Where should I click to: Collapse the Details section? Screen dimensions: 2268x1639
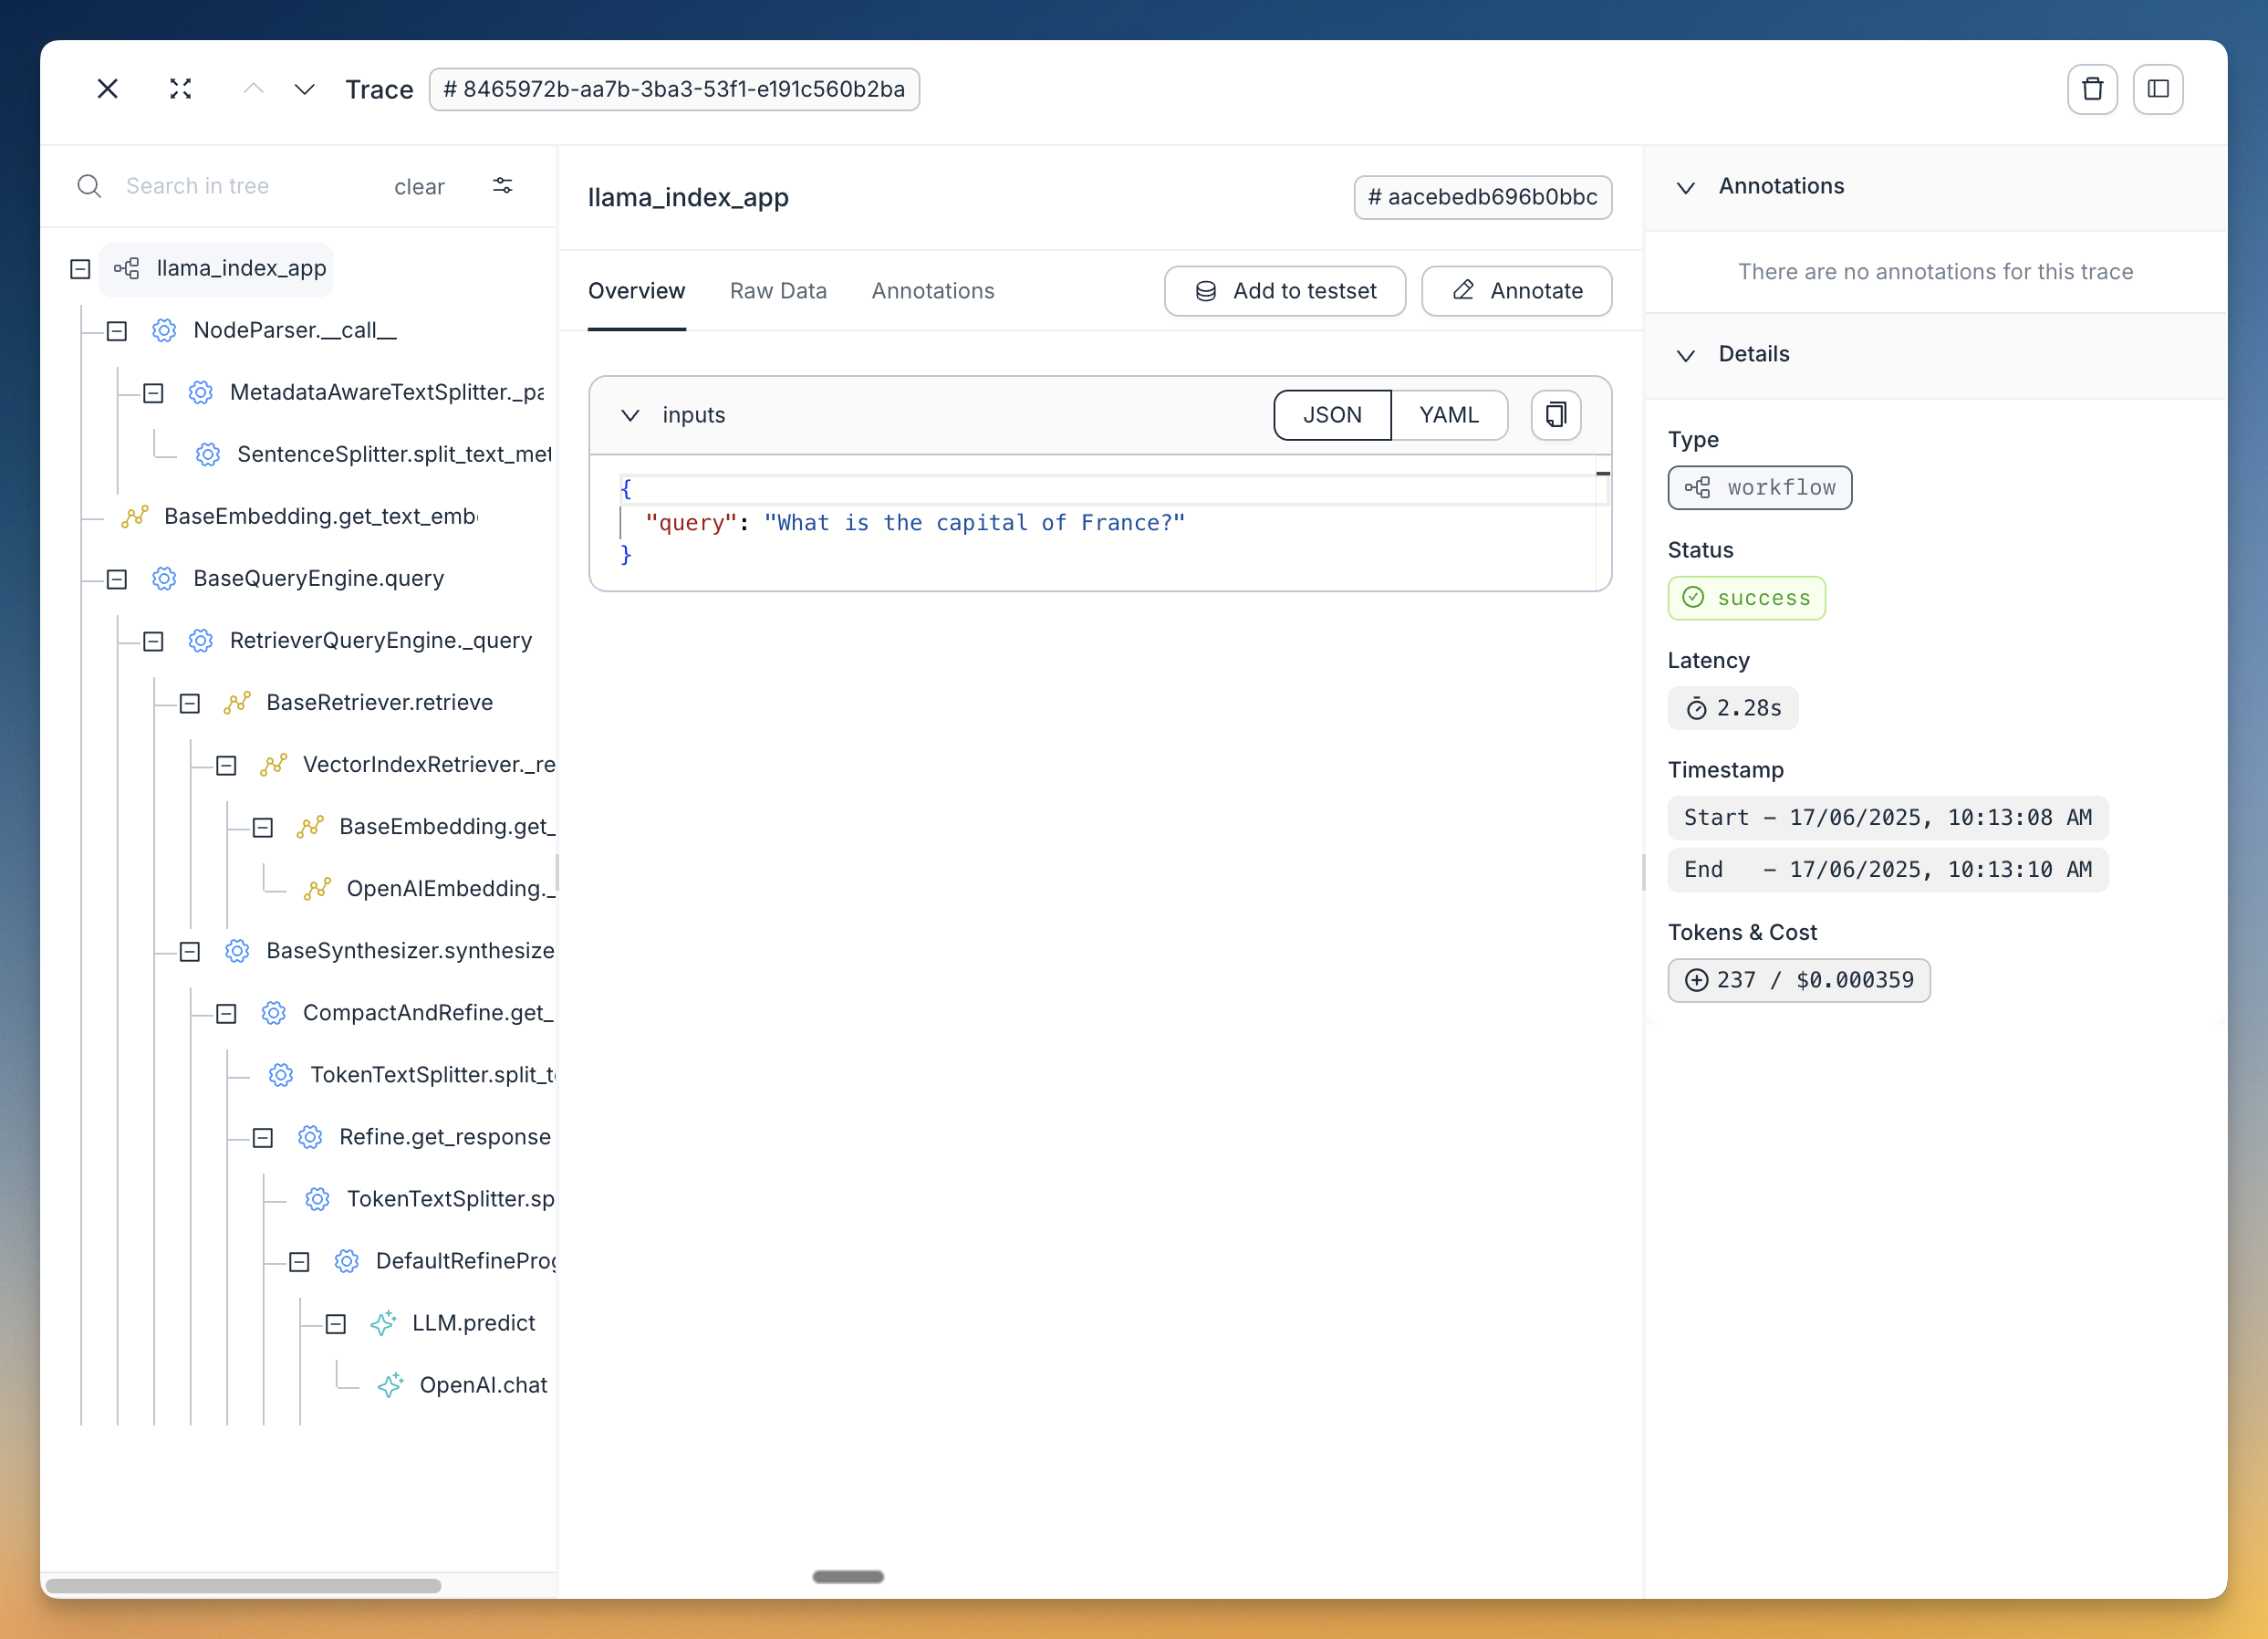[x=1686, y=355]
